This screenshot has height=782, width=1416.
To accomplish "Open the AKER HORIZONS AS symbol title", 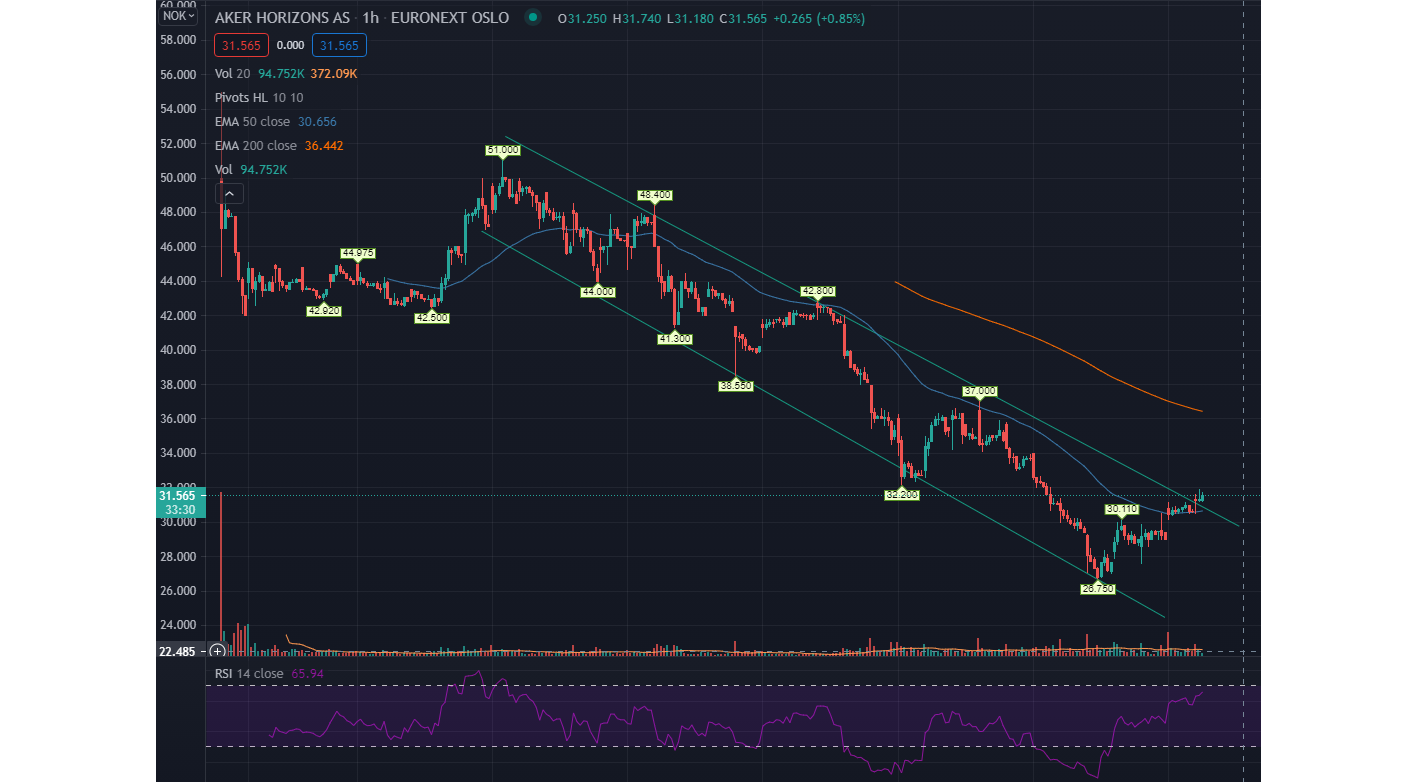I will [282, 18].
